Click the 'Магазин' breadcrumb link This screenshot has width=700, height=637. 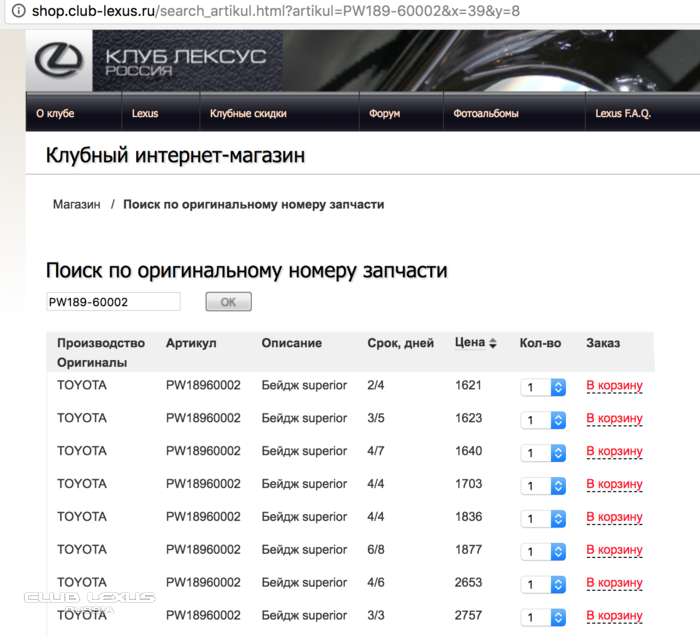(x=77, y=204)
